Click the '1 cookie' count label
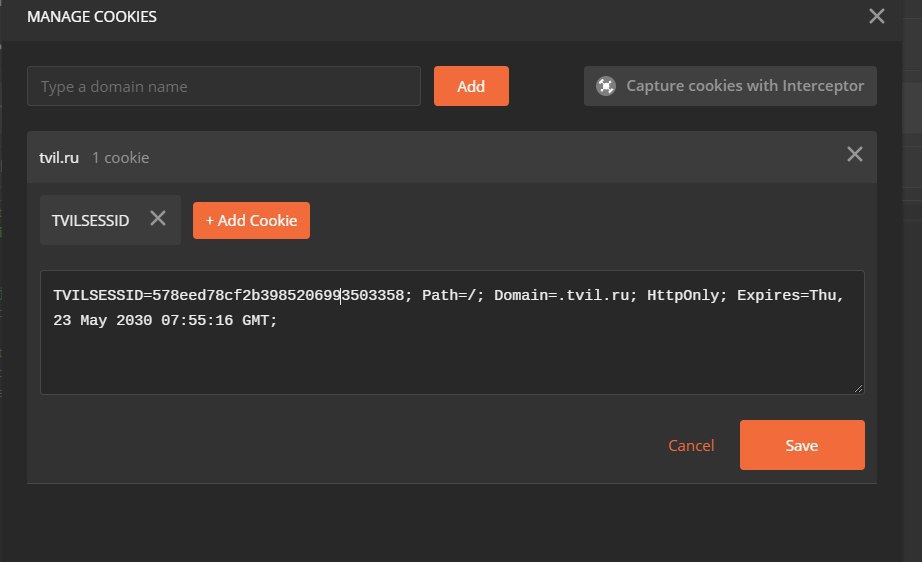 click(121, 158)
